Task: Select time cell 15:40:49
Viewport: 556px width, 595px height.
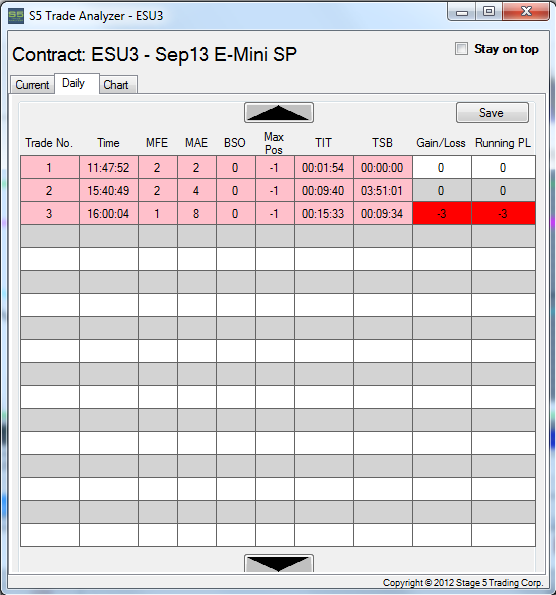Action: [109, 190]
